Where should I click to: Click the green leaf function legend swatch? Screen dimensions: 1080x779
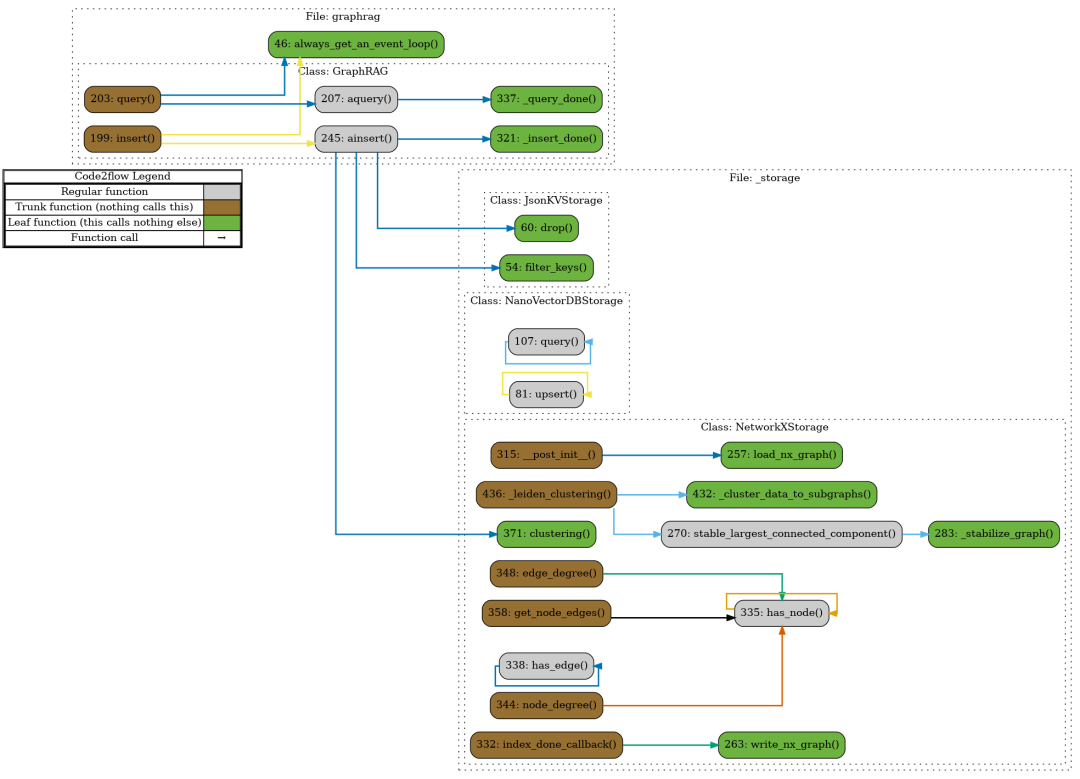(221, 222)
